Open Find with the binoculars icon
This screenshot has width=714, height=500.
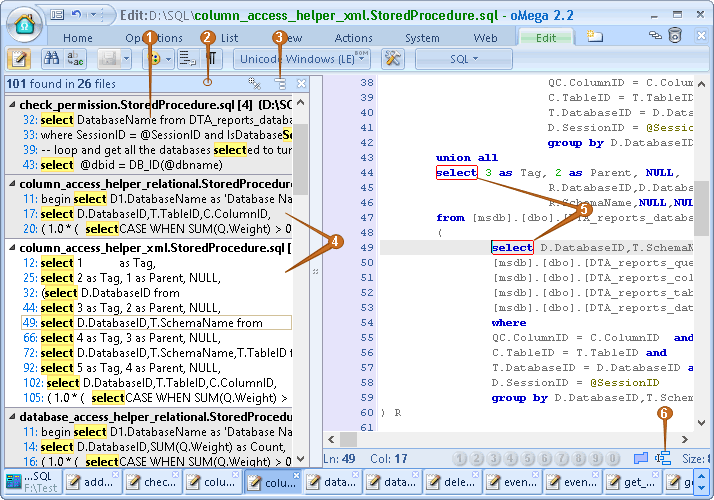pyautogui.click(x=51, y=58)
